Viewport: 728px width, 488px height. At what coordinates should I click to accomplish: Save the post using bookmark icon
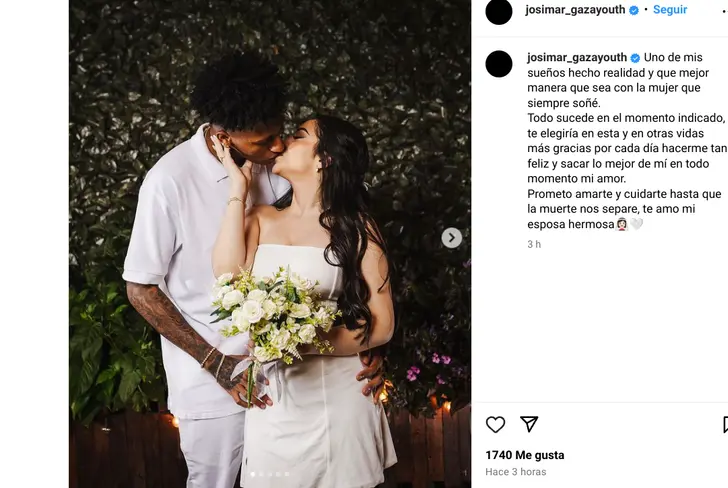pos(725,424)
